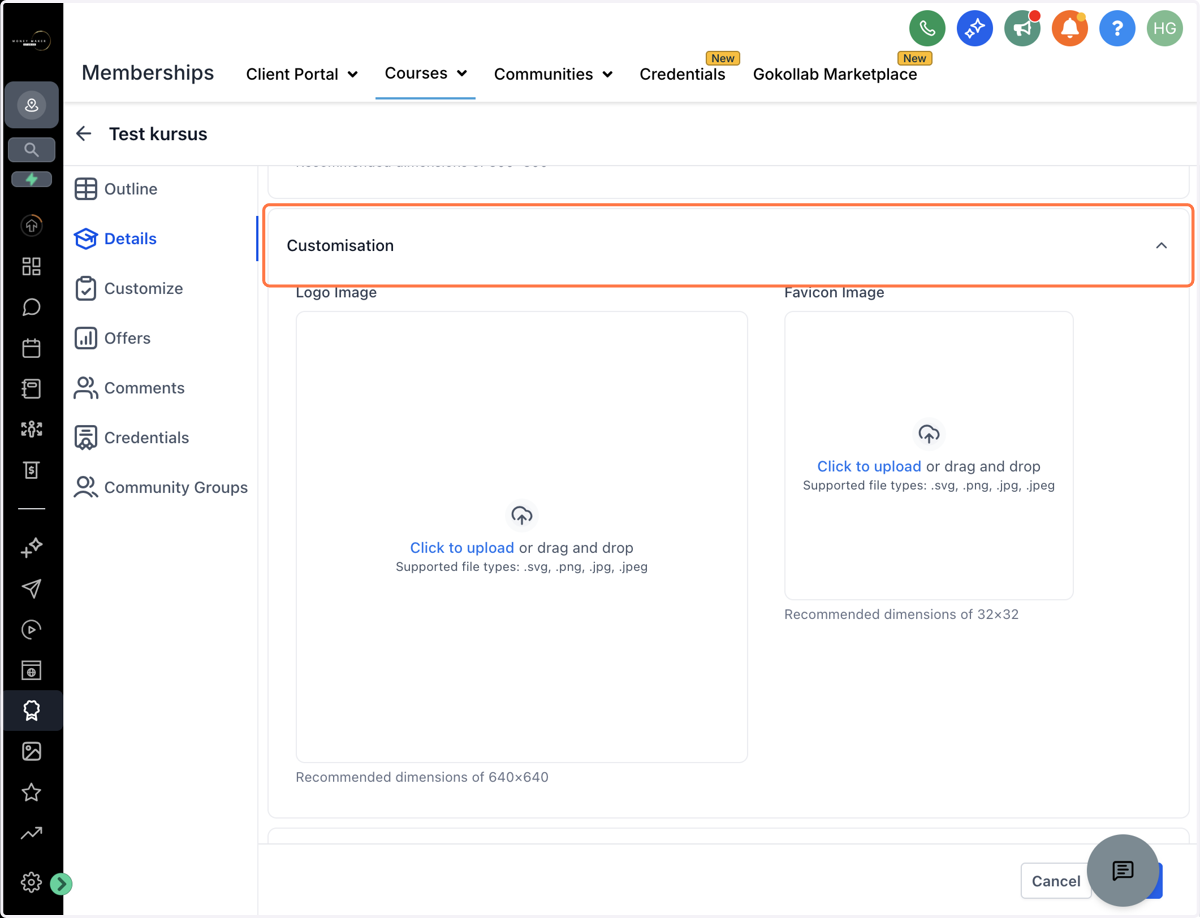The height and width of the screenshot is (918, 1200).
Task: Open memberships badge ribbon icon
Action: pyautogui.click(x=31, y=710)
